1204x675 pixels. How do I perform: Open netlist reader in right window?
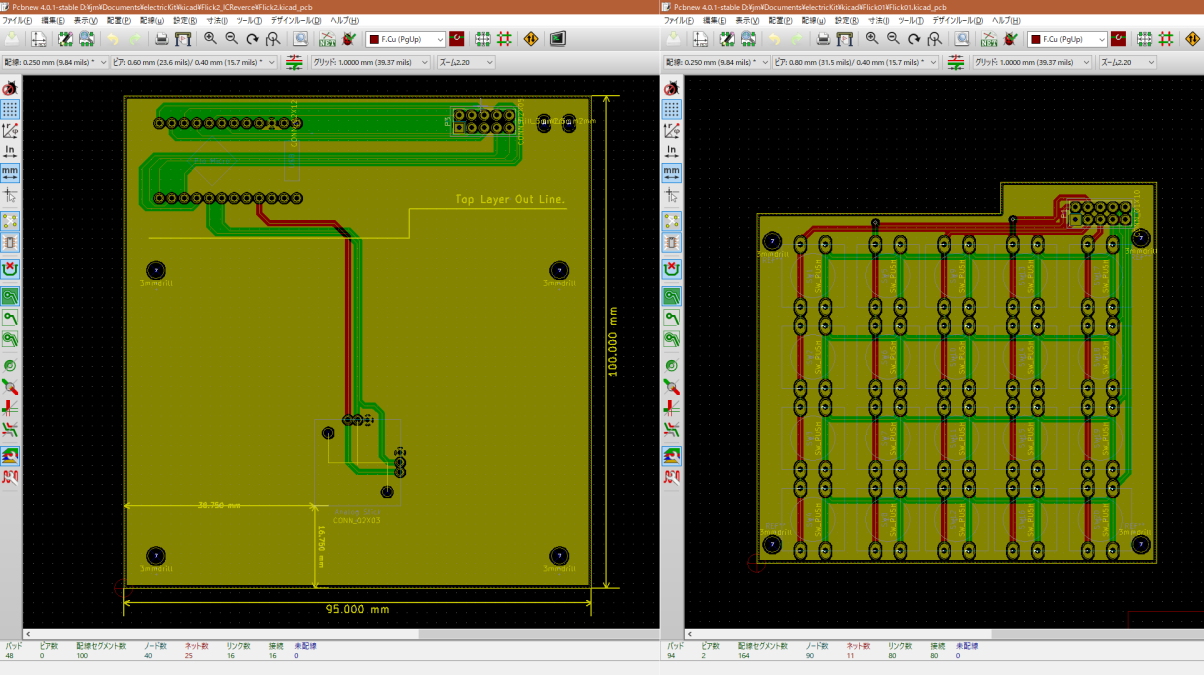[x=988, y=39]
